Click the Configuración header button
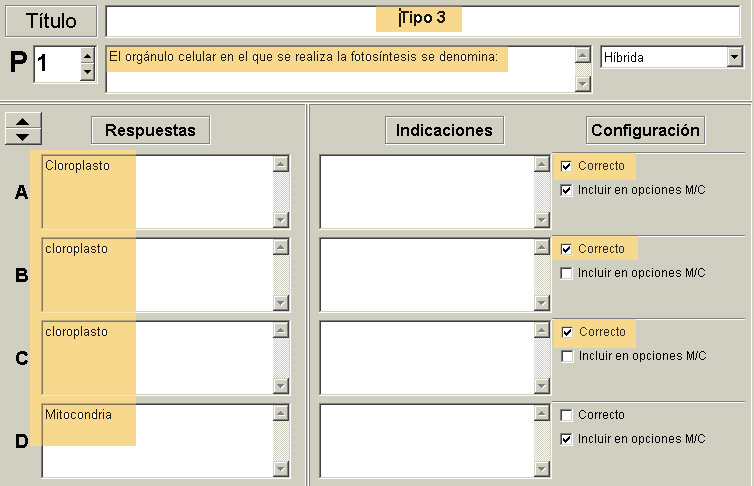The image size is (754, 486). click(x=646, y=130)
